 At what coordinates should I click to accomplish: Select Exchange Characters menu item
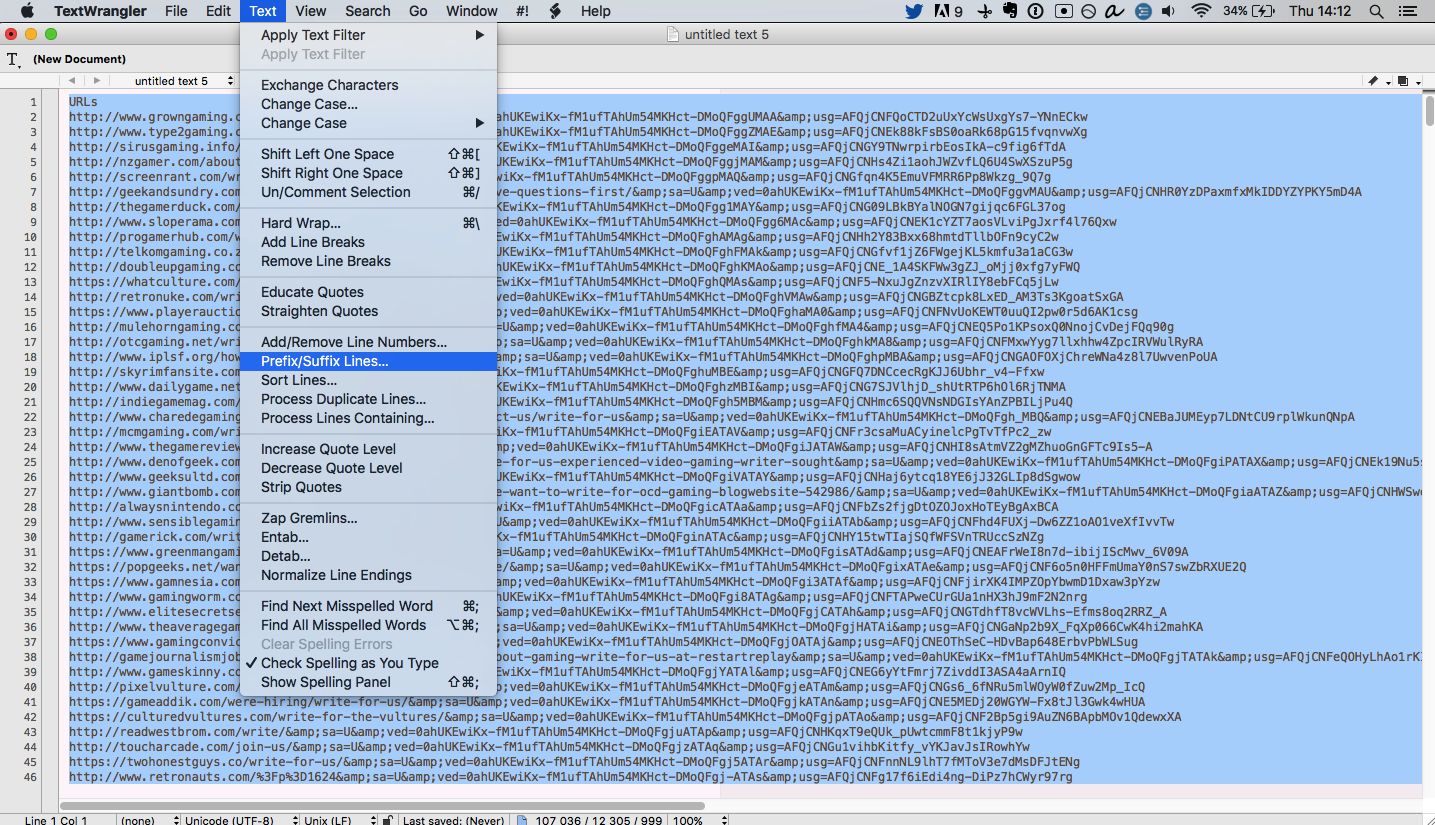(368, 85)
